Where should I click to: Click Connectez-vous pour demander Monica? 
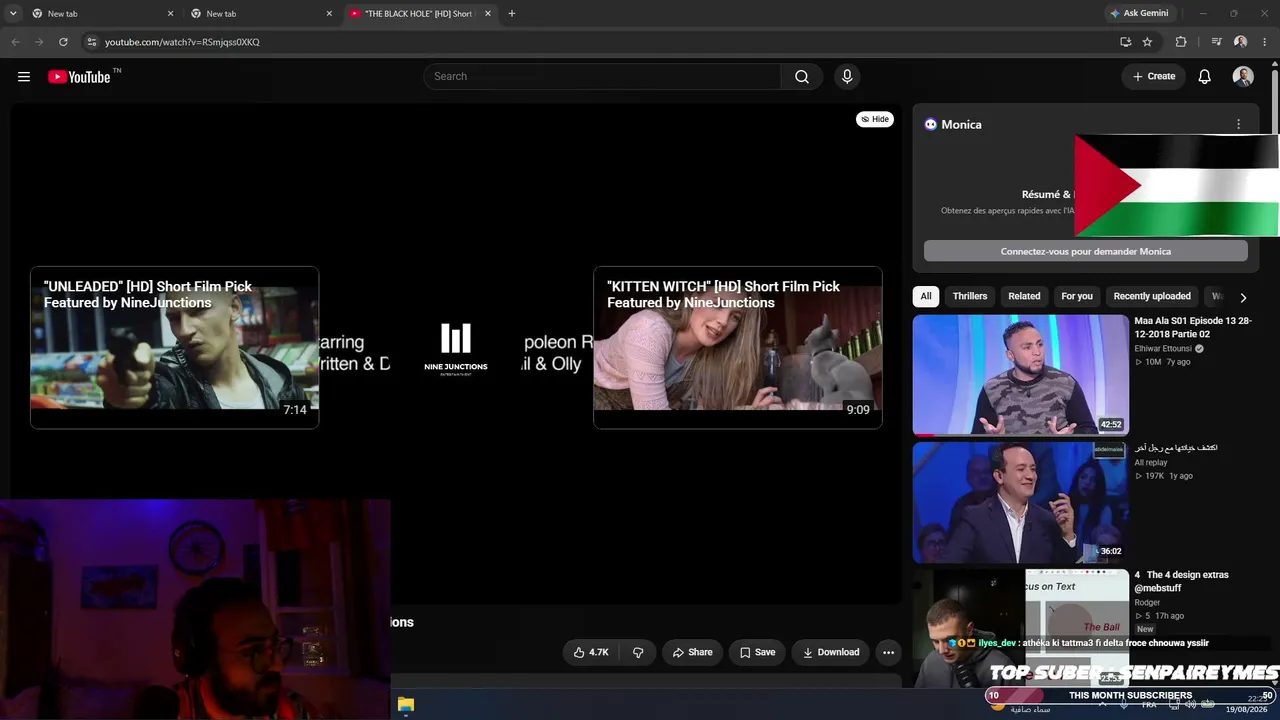pyautogui.click(x=1086, y=251)
